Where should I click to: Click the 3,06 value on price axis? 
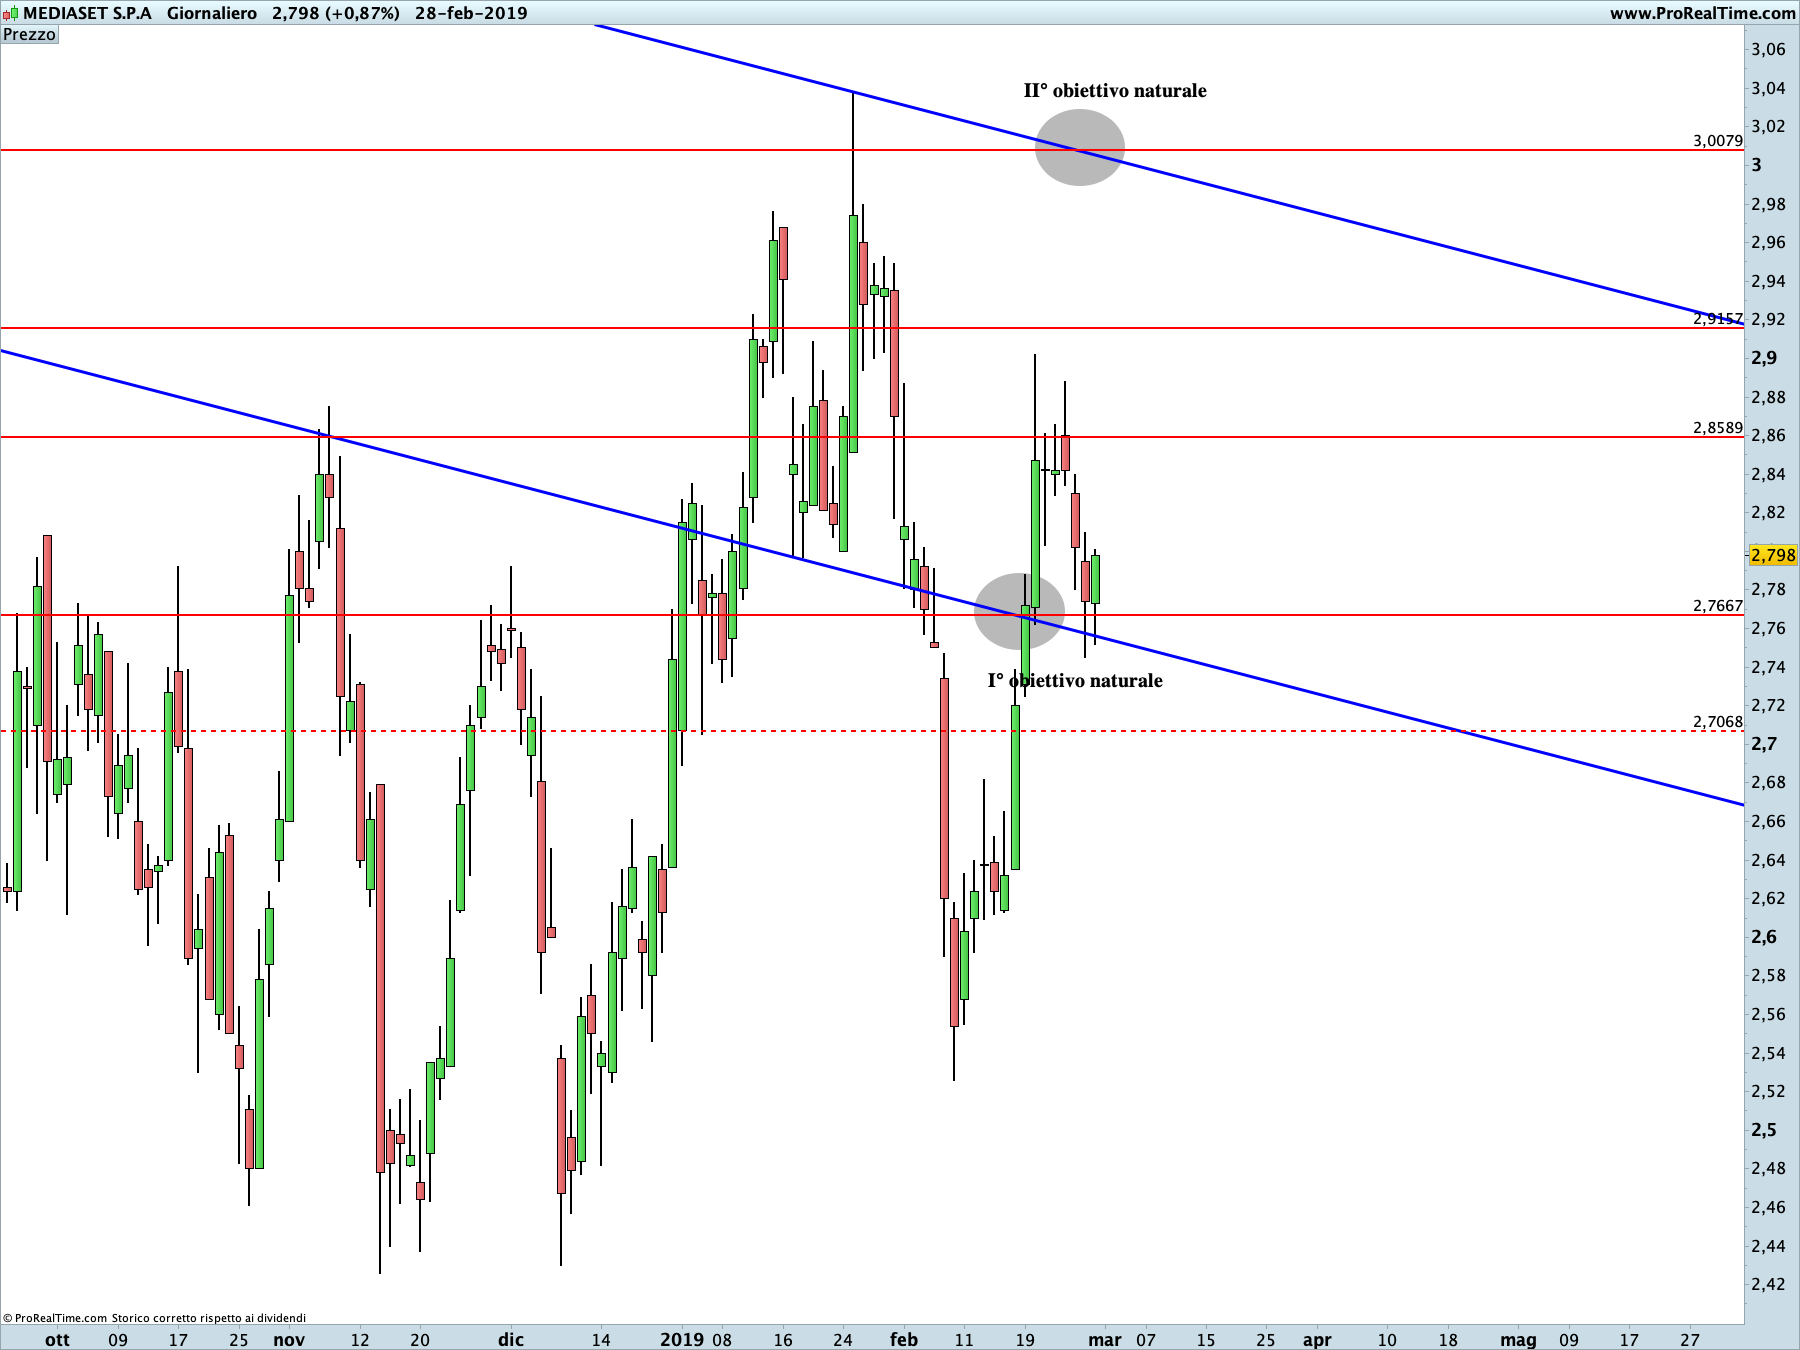point(1768,49)
